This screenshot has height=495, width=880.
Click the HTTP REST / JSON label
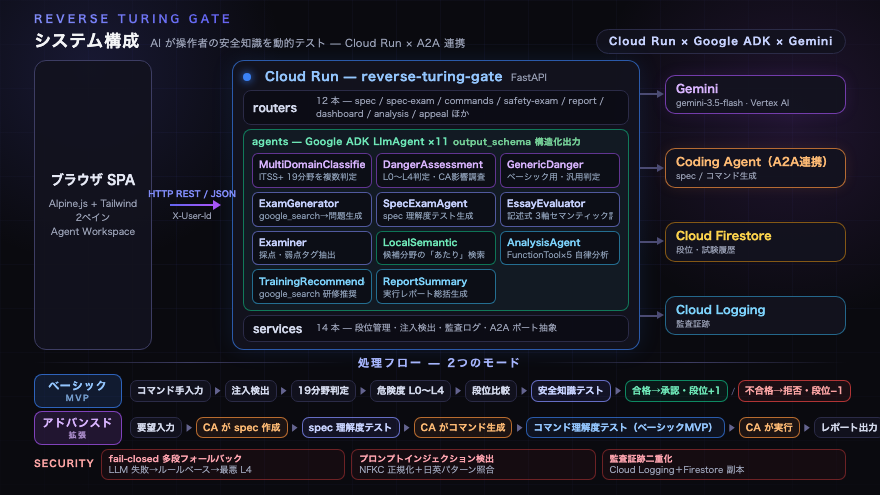tap(192, 194)
